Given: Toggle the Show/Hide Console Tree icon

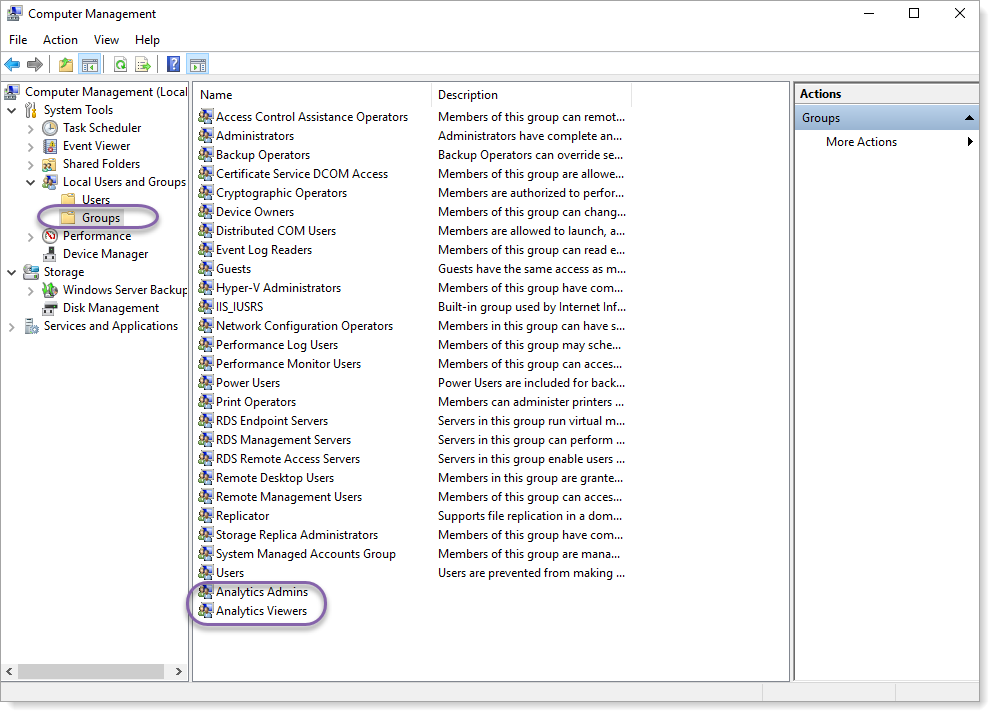Looking at the screenshot, I should [89, 64].
